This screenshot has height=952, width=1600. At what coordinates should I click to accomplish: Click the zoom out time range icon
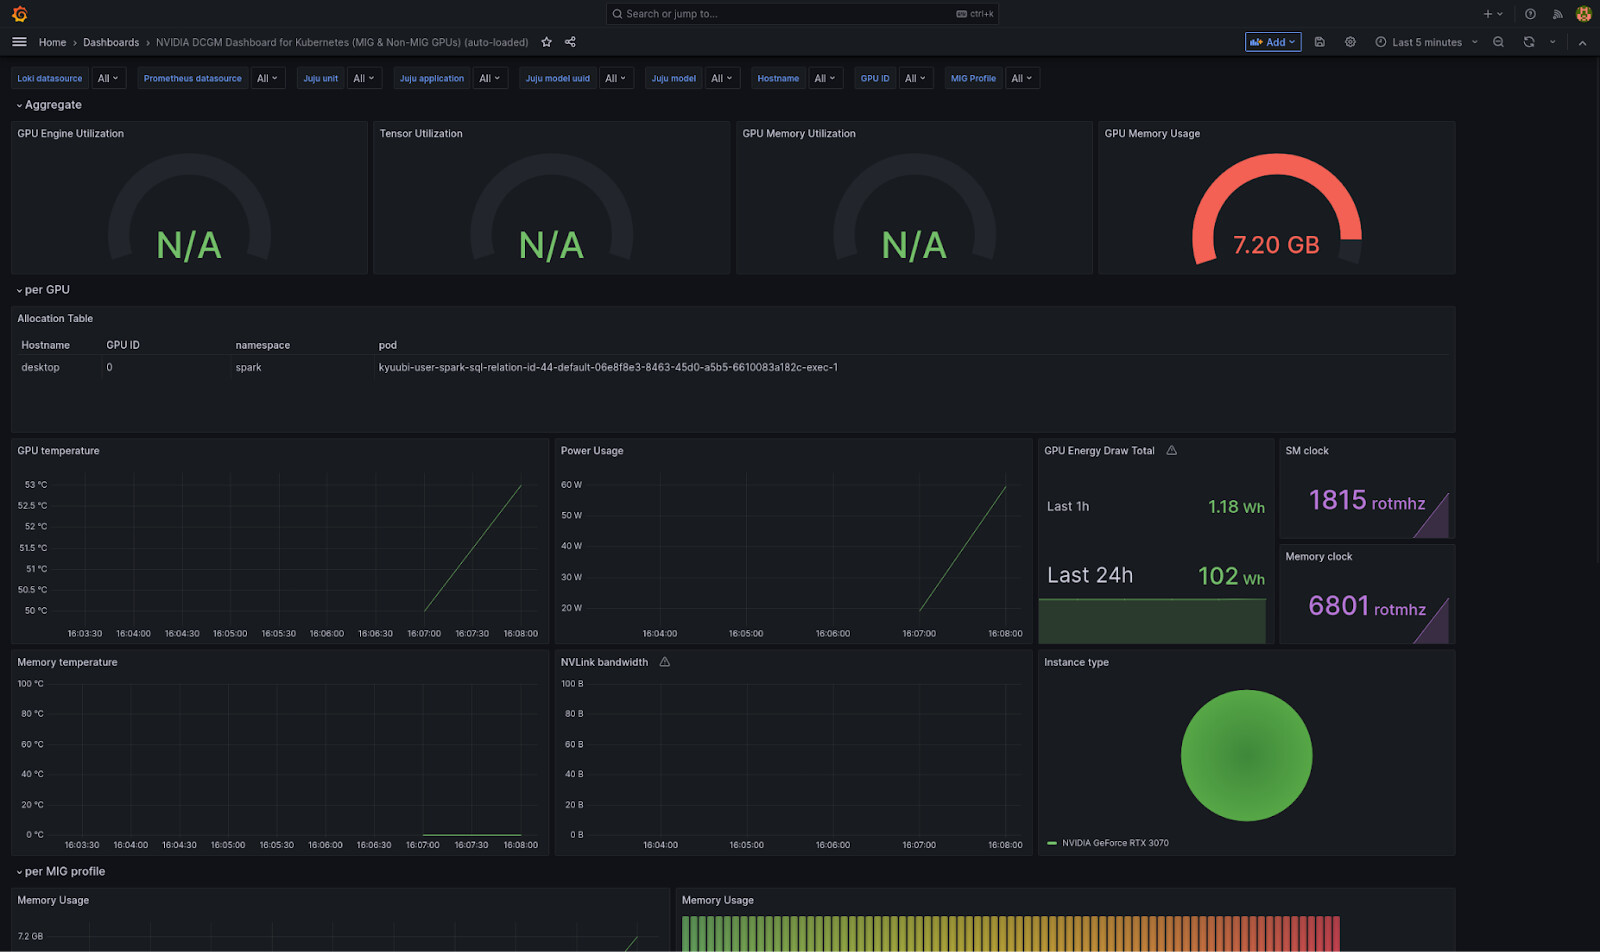pos(1498,42)
